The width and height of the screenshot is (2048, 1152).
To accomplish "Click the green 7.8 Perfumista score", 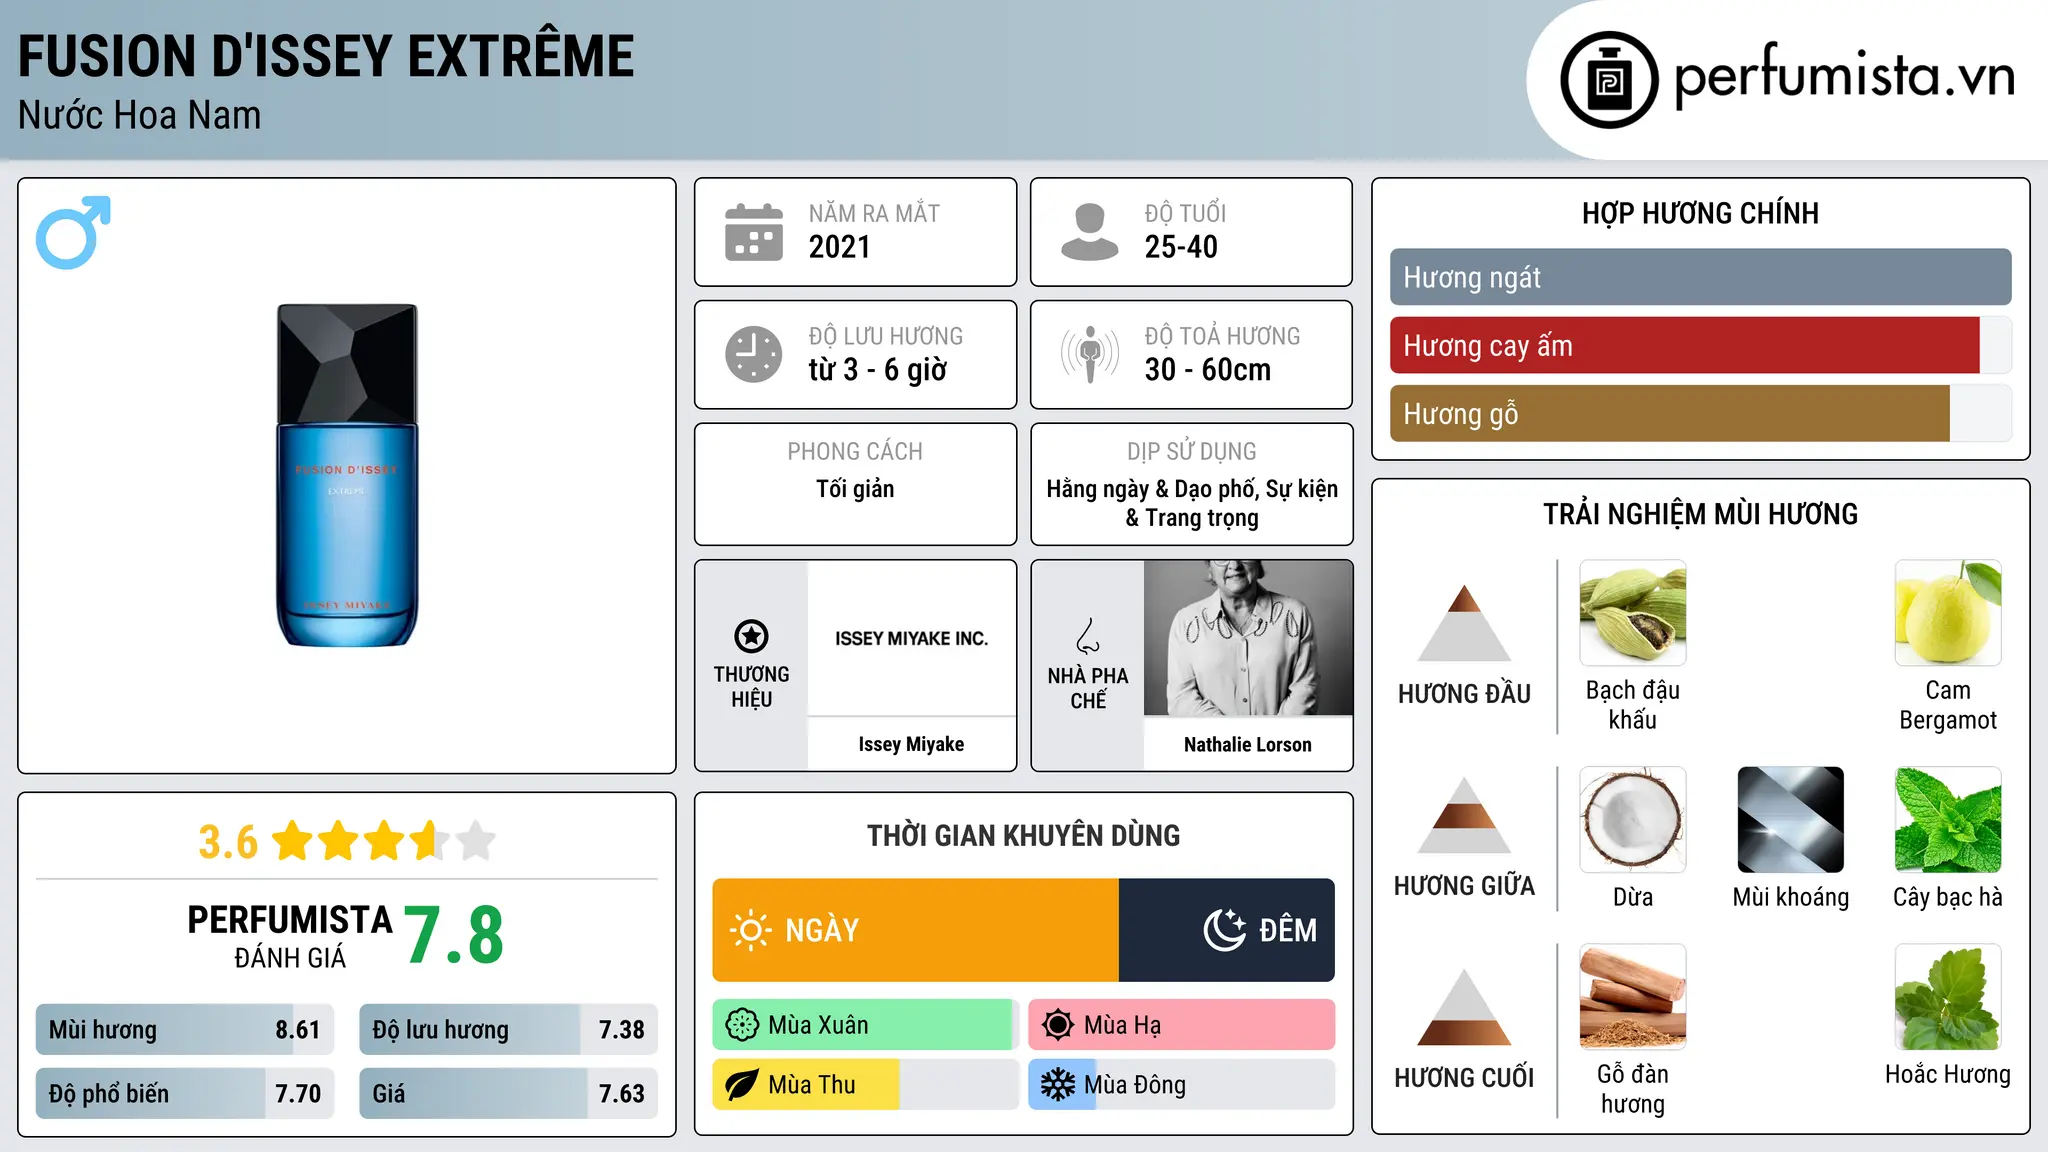I will 454,935.
